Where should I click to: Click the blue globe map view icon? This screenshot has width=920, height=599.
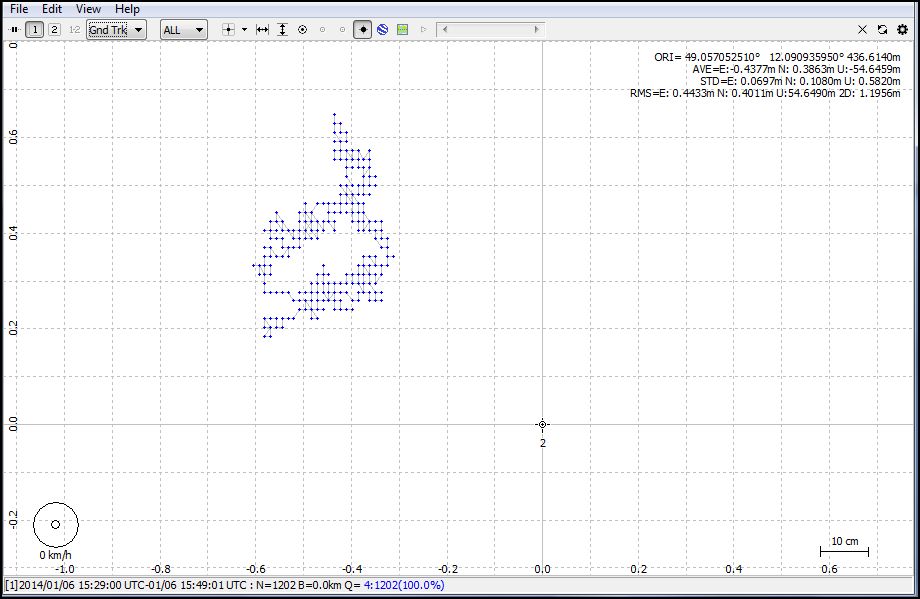(x=382, y=30)
